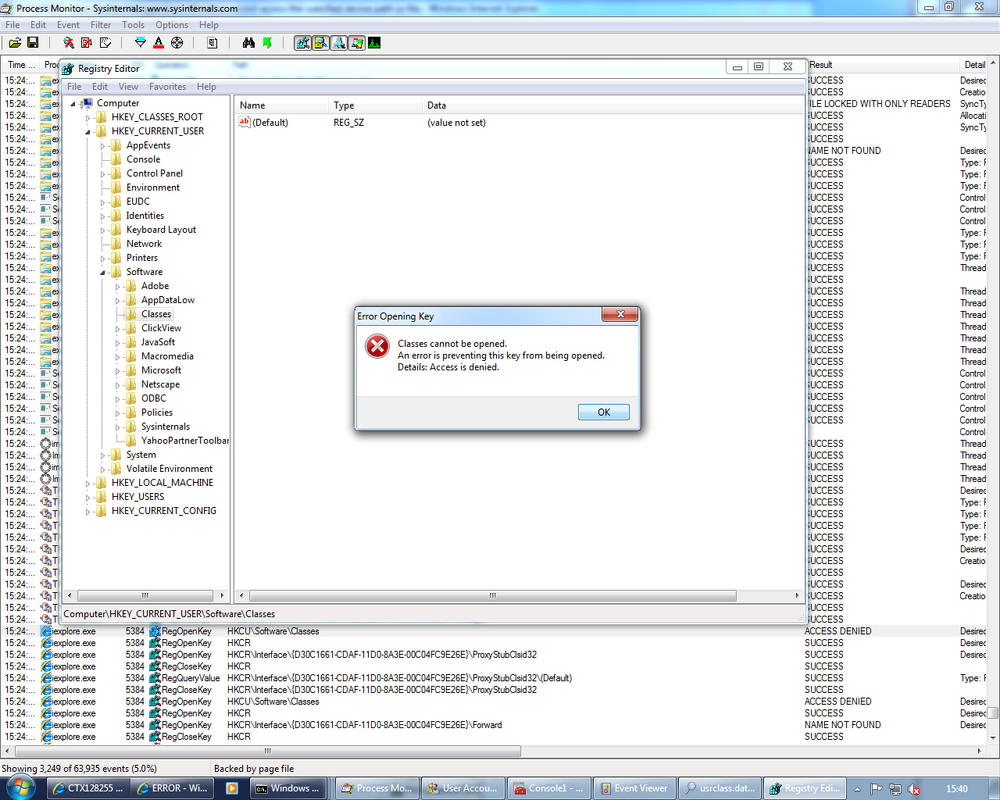The image size is (1000, 800).
Task: Select the Policies registry key
Action: coord(157,412)
